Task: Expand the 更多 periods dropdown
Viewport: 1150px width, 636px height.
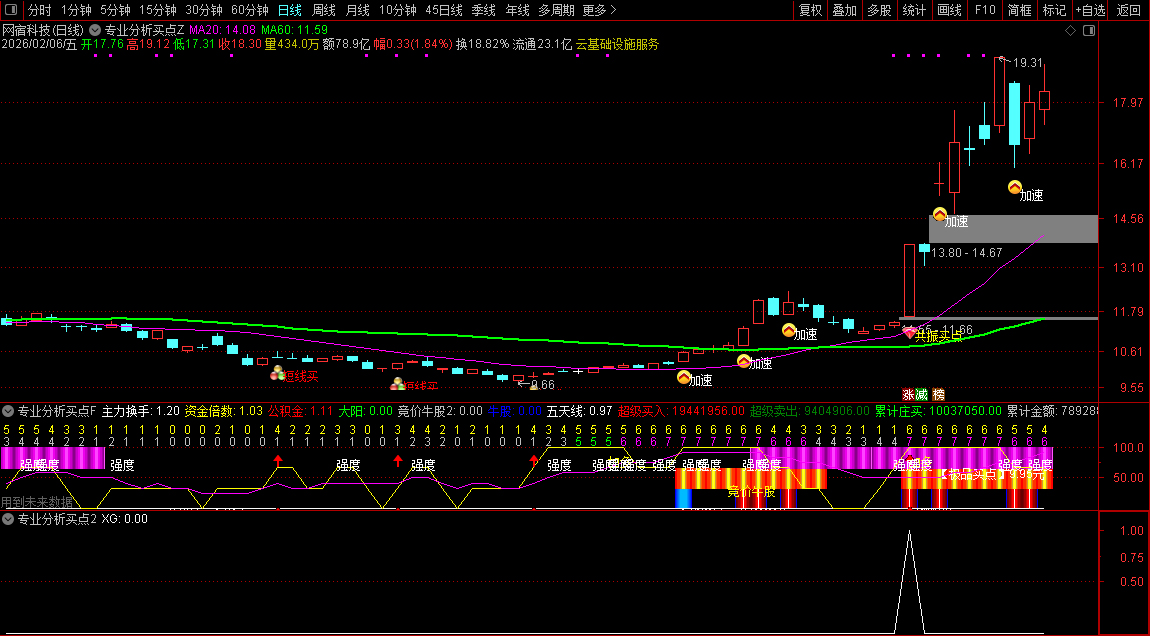Action: [x=598, y=10]
